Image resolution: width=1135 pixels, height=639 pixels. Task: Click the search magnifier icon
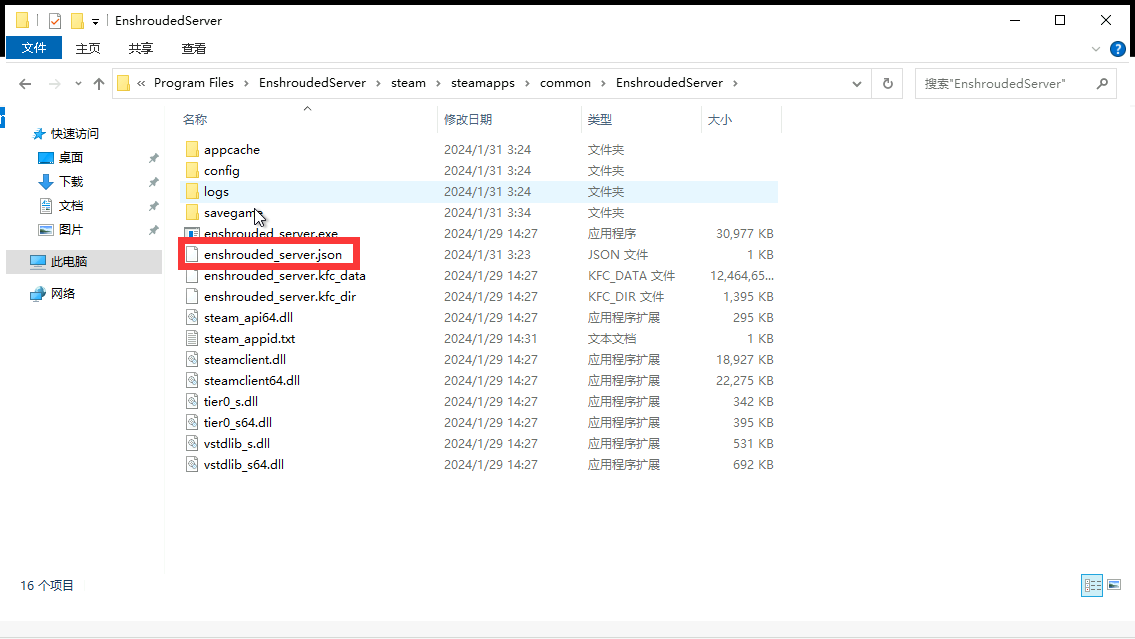point(1102,84)
